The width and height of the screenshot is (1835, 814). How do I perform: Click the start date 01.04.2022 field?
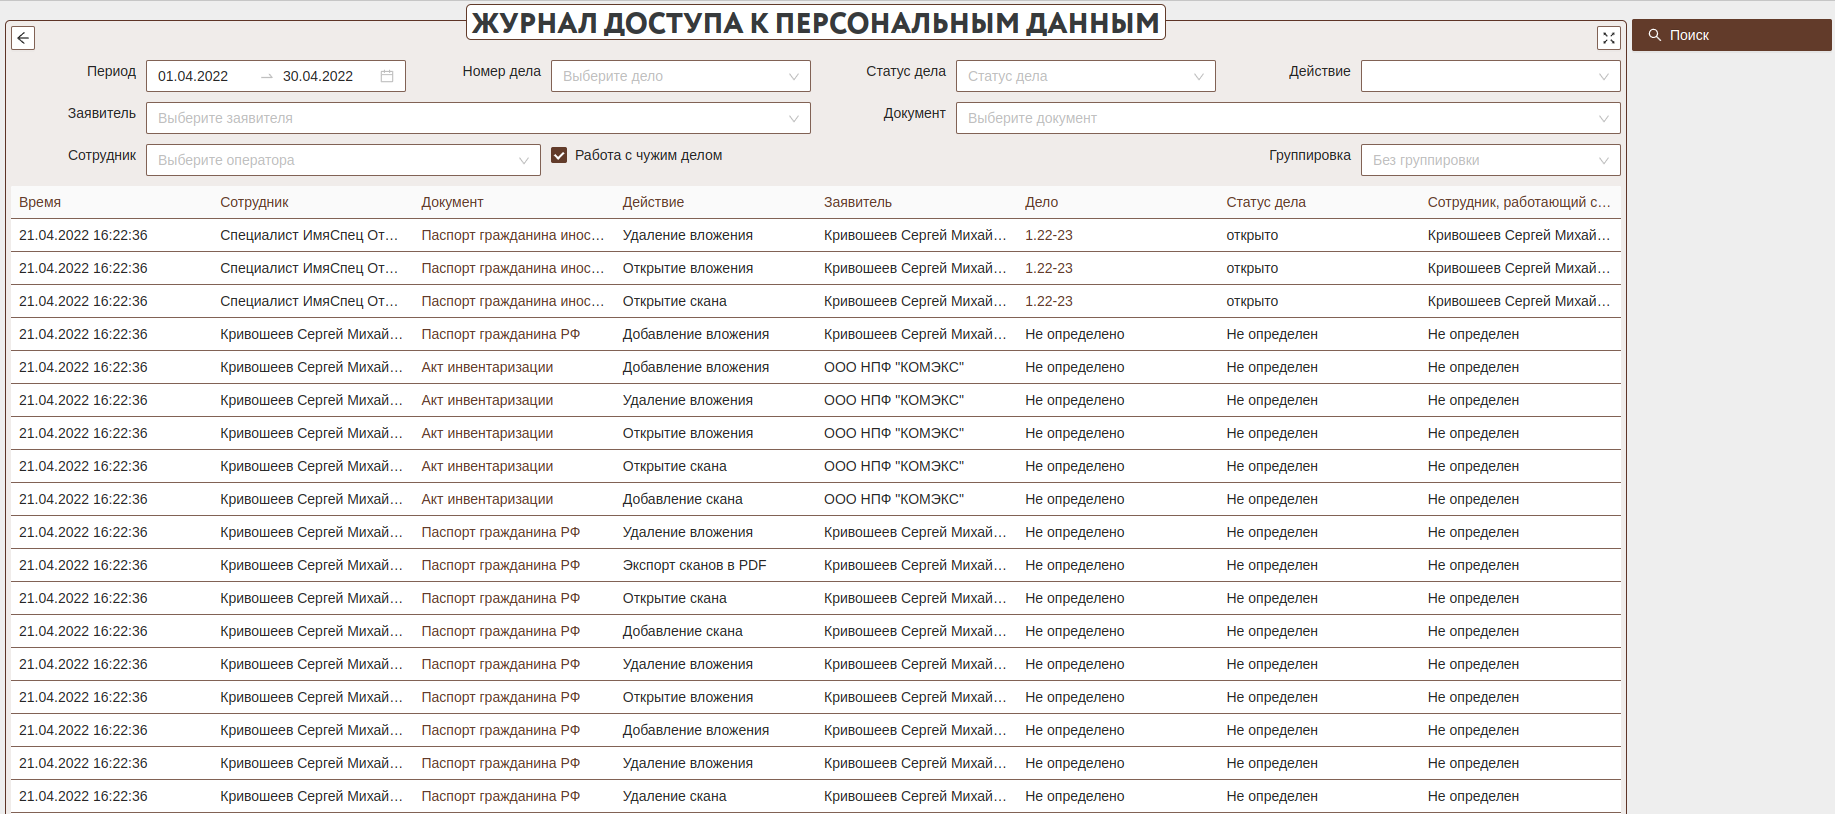[193, 76]
